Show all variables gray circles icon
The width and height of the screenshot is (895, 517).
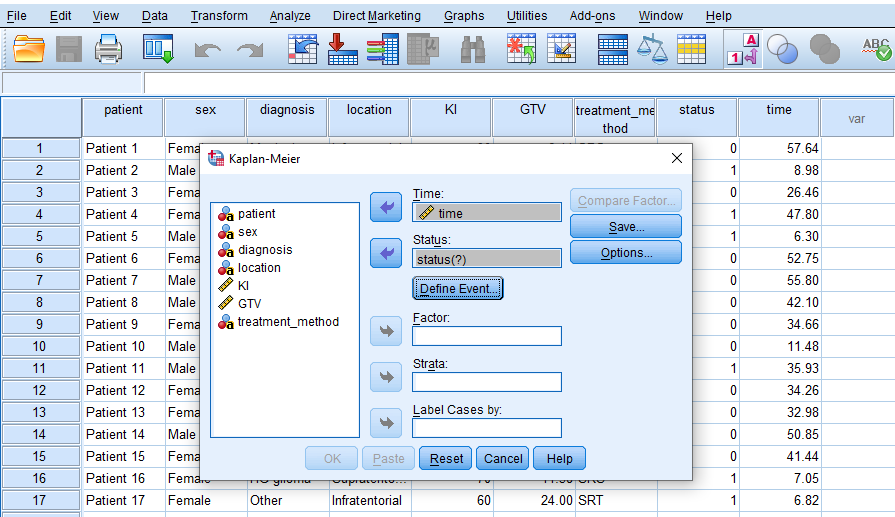point(824,49)
